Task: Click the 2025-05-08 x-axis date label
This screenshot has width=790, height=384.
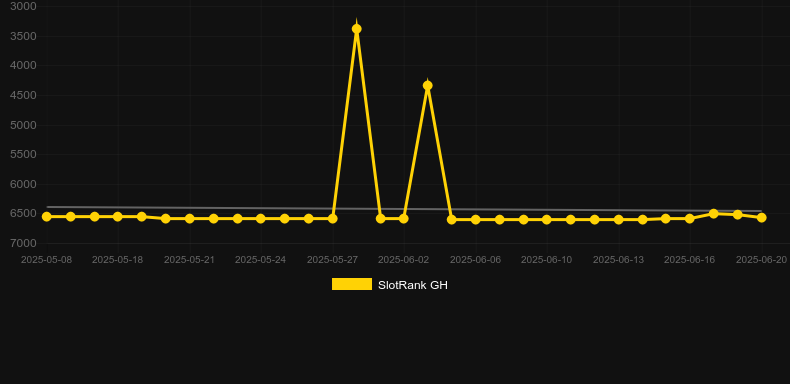Action: point(46,260)
